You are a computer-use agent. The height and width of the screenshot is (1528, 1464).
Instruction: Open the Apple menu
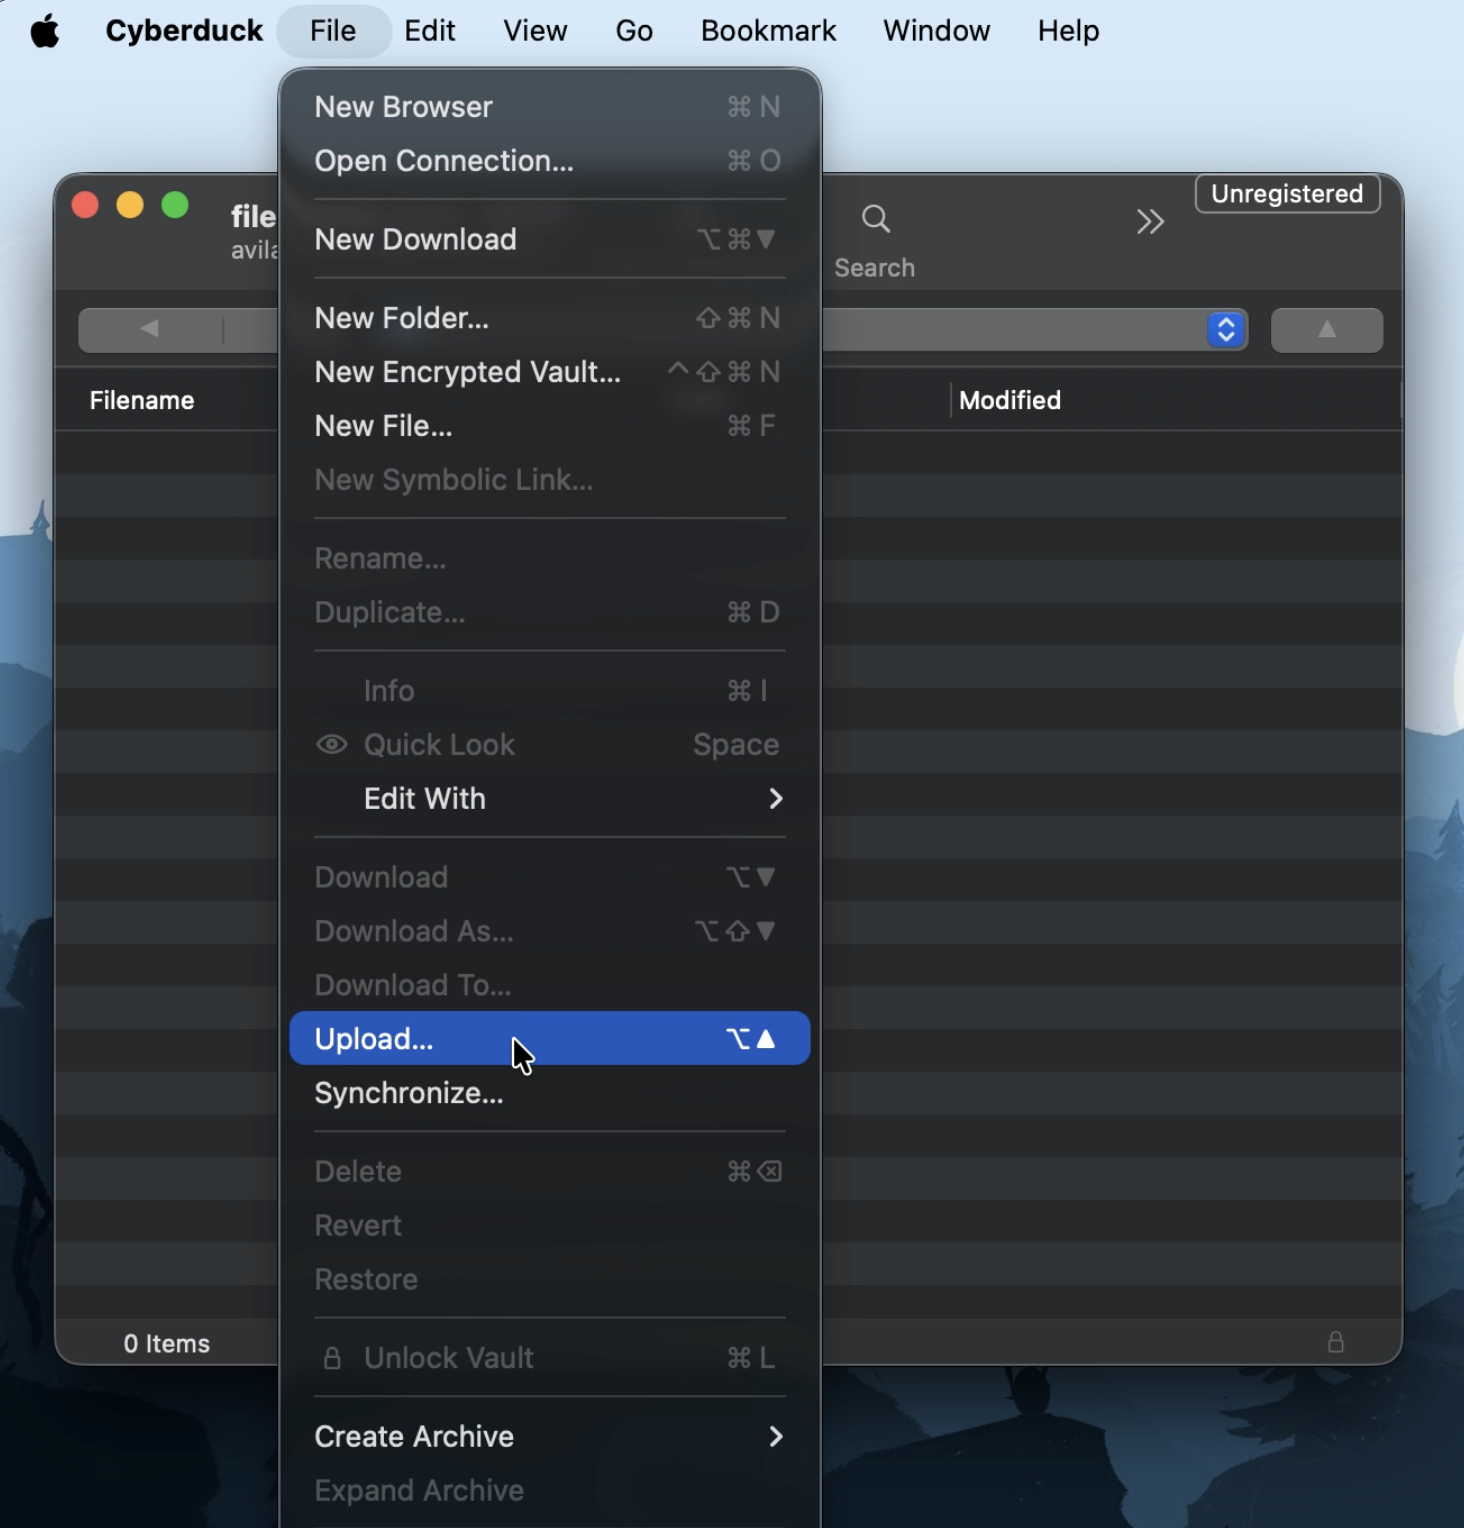45,31
